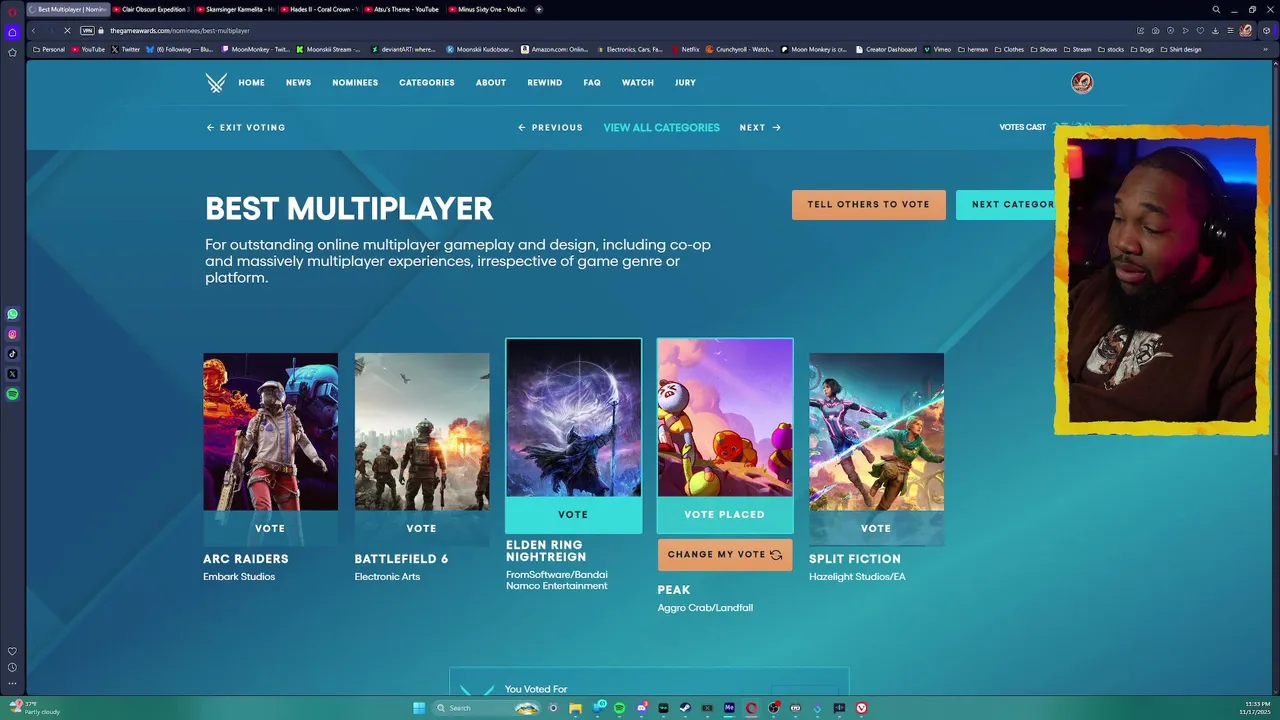This screenshot has width=1280, height=720.
Task: Open the CATEGORIES nav item
Action: 427,83
